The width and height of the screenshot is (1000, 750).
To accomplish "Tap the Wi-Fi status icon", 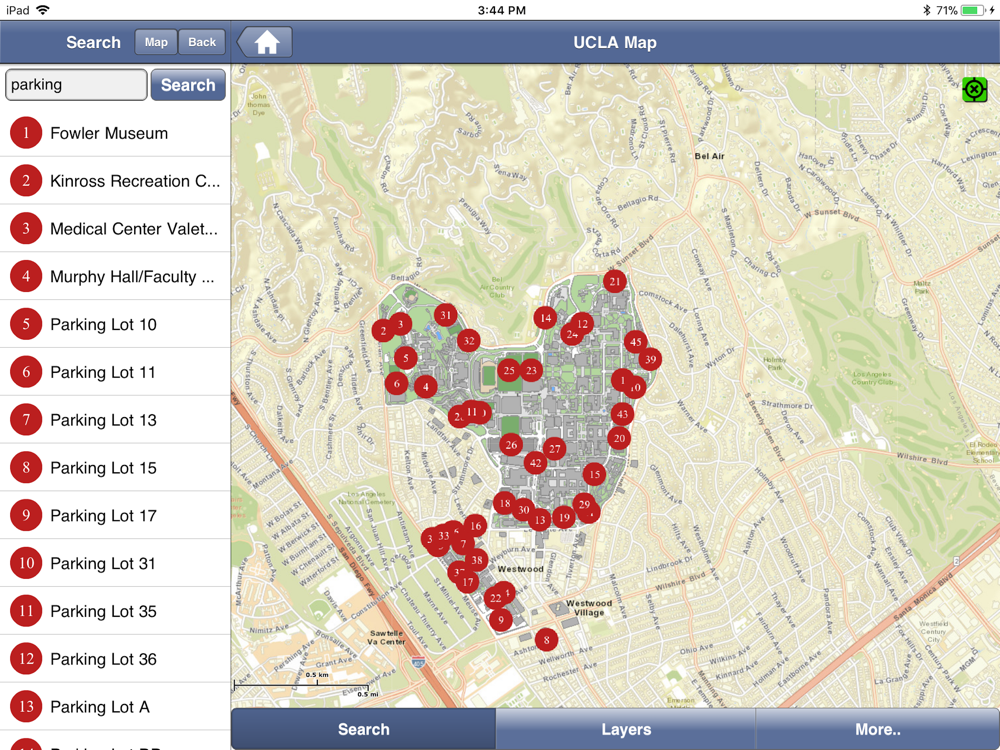I will point(43,10).
